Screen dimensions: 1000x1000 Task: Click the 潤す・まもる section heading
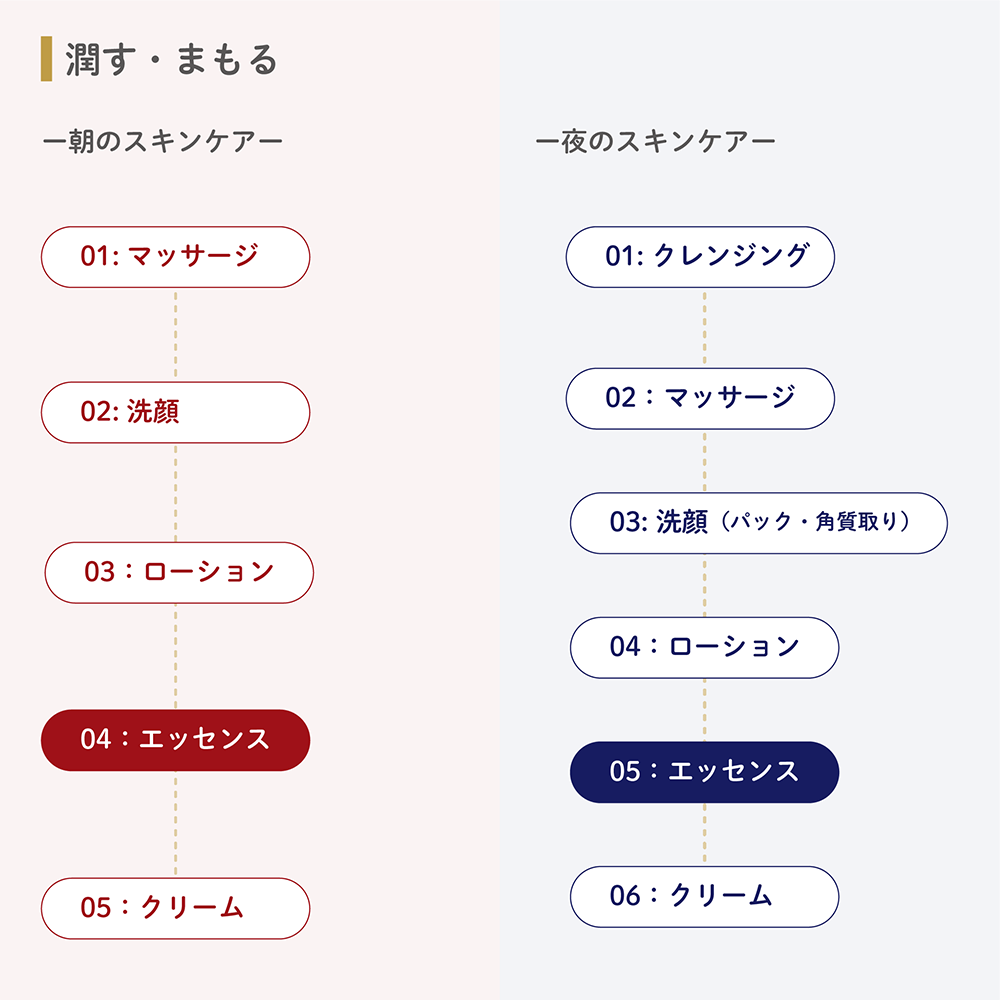(172, 59)
